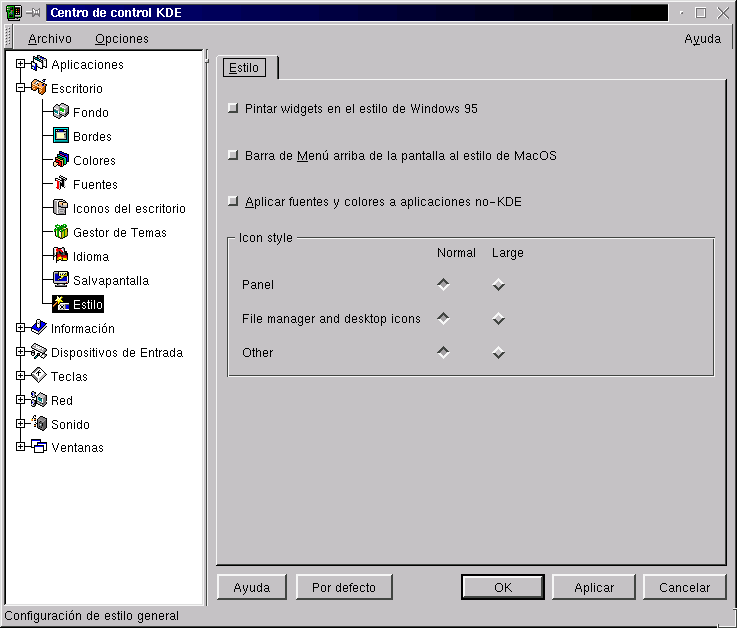Click the Fuentes font icon
Image resolution: width=737 pixels, height=628 pixels.
60,184
